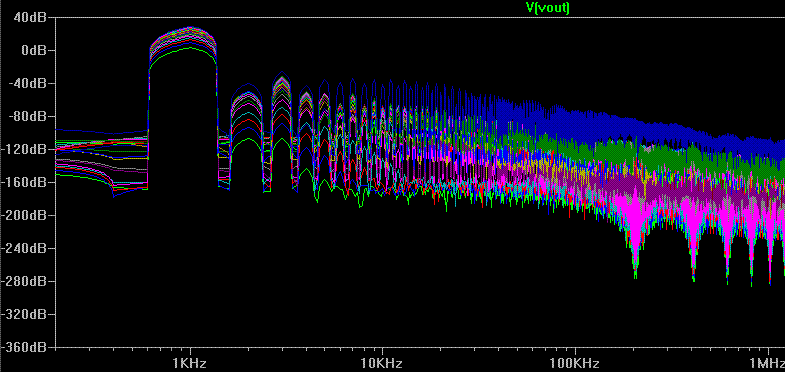The image size is (785, 372).
Task: Click the 40dB axis label
Action: [32, 18]
